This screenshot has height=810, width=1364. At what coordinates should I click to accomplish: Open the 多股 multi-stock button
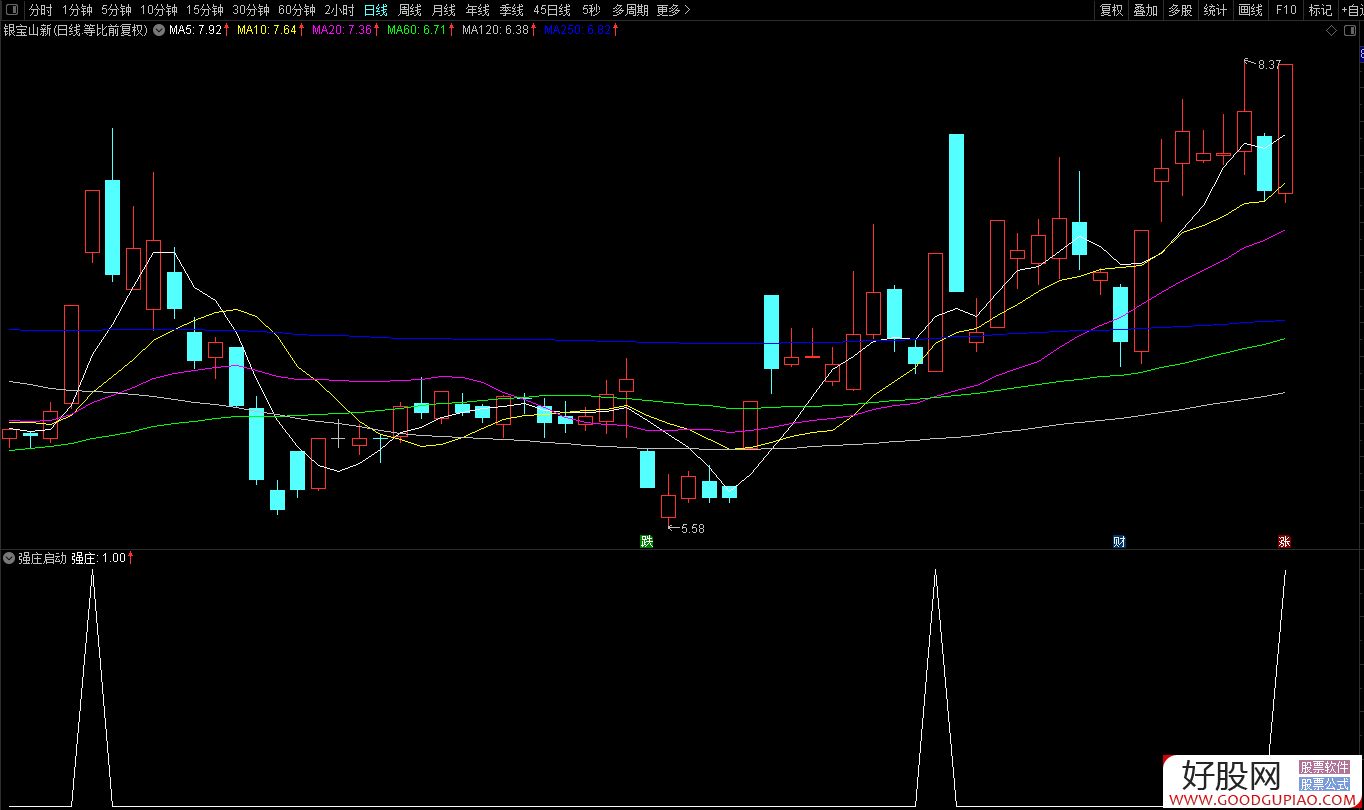[1180, 10]
